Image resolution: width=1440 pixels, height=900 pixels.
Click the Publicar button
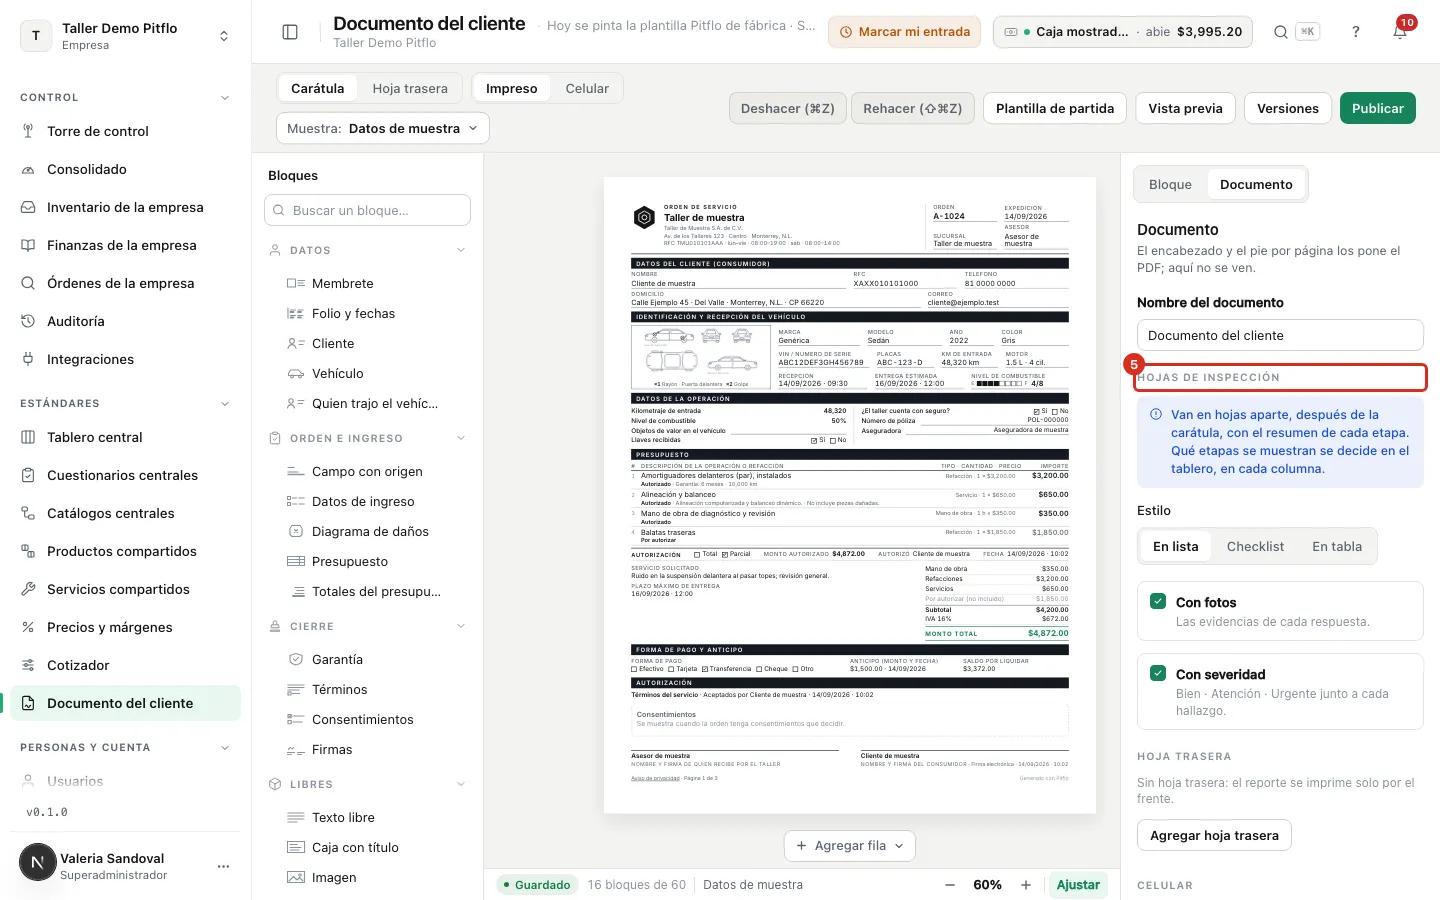coord(1378,108)
